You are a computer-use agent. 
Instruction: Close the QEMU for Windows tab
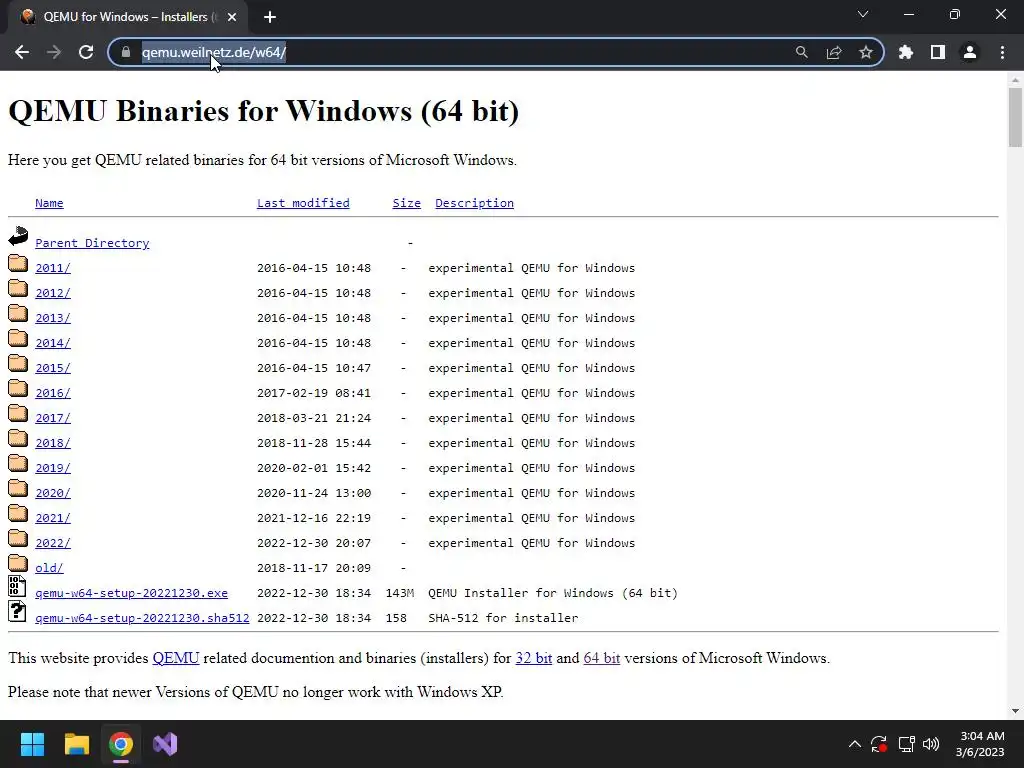click(232, 17)
